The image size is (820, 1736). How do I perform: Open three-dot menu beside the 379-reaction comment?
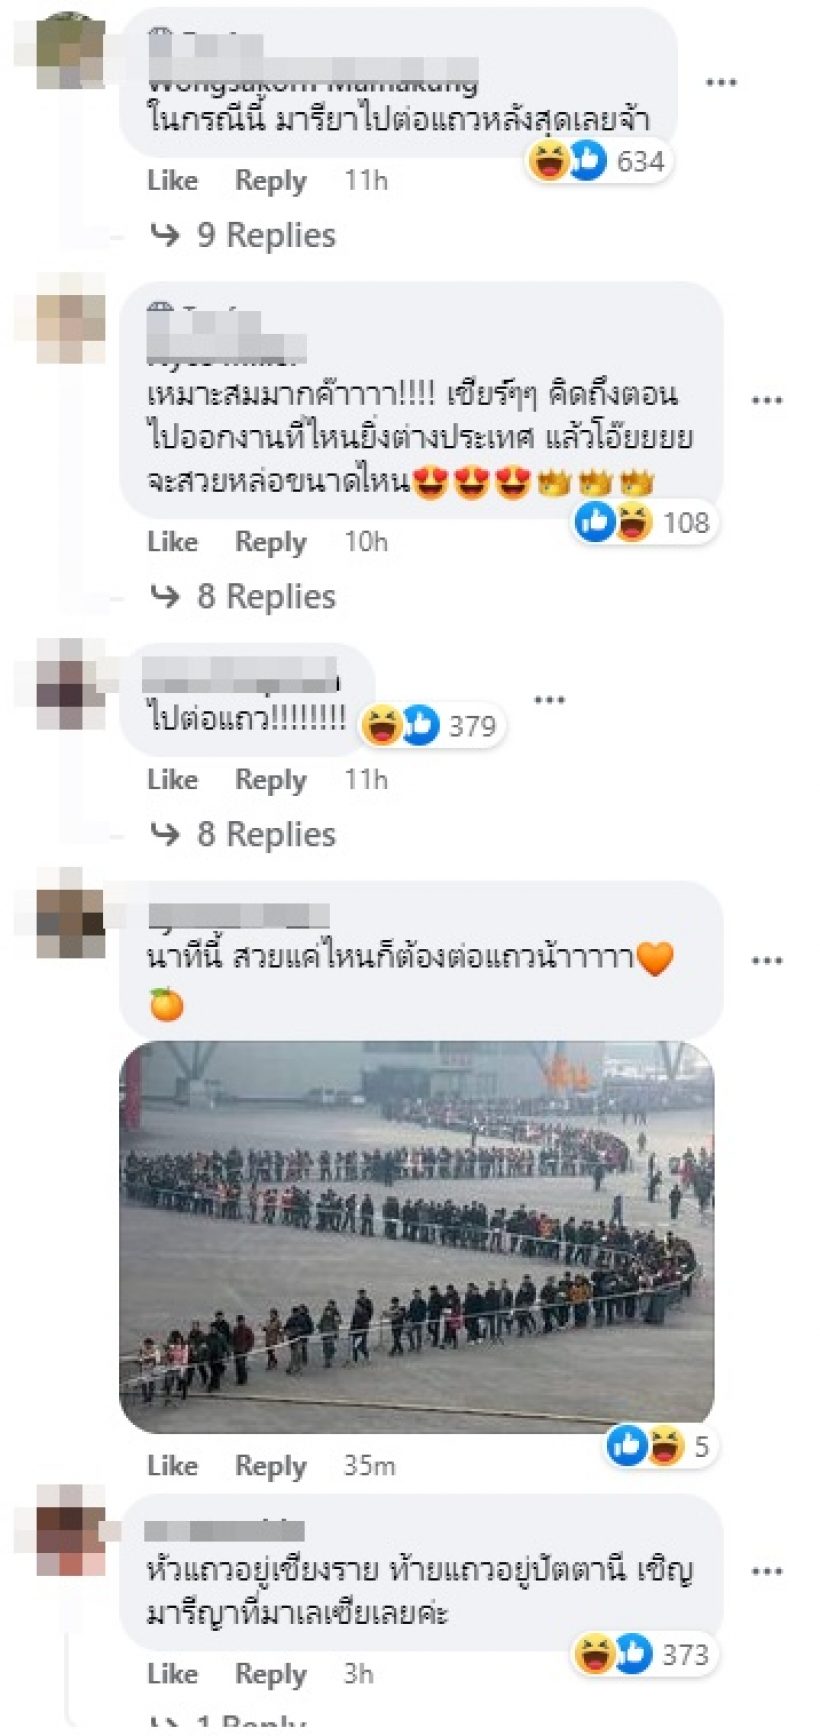(549, 700)
